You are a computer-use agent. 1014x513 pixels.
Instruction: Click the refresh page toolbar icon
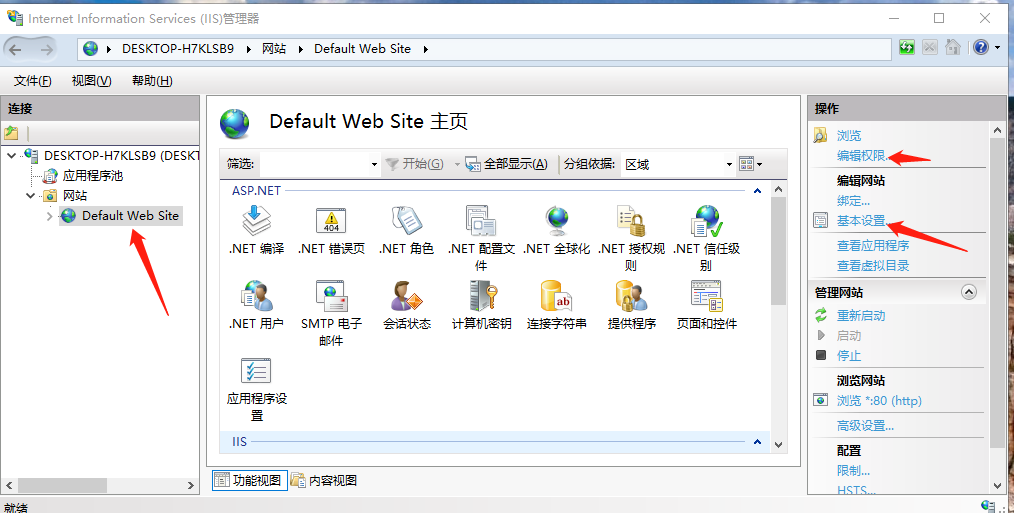click(907, 47)
